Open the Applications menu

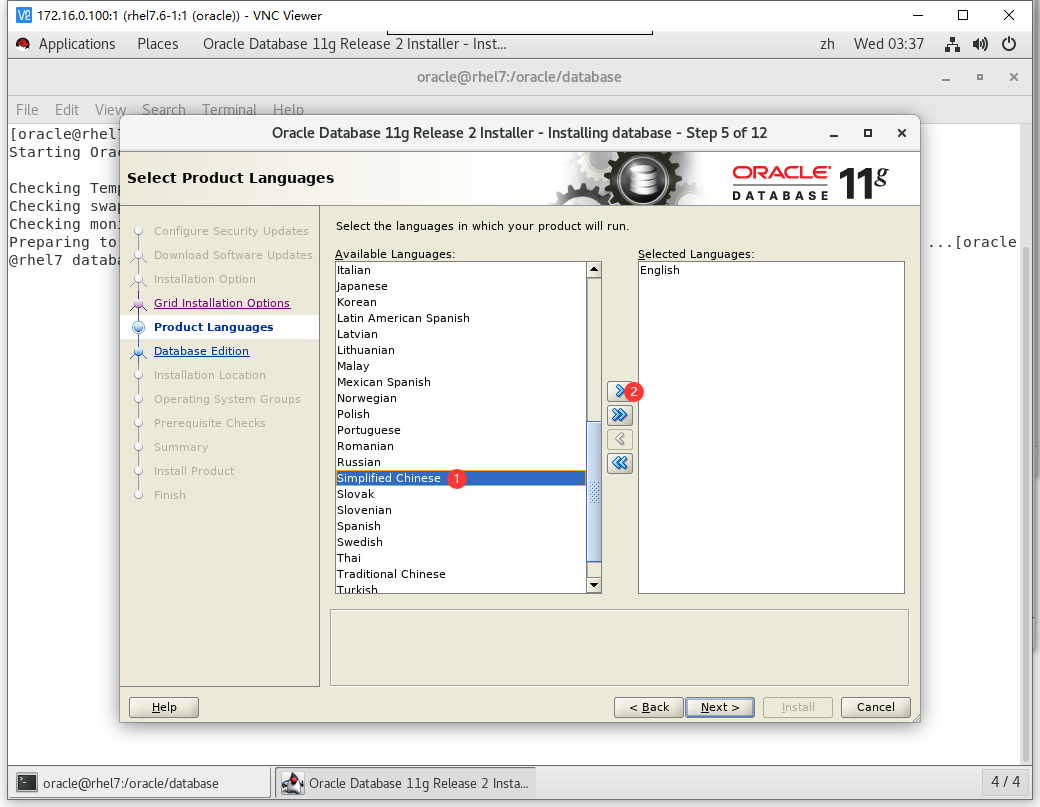(77, 44)
